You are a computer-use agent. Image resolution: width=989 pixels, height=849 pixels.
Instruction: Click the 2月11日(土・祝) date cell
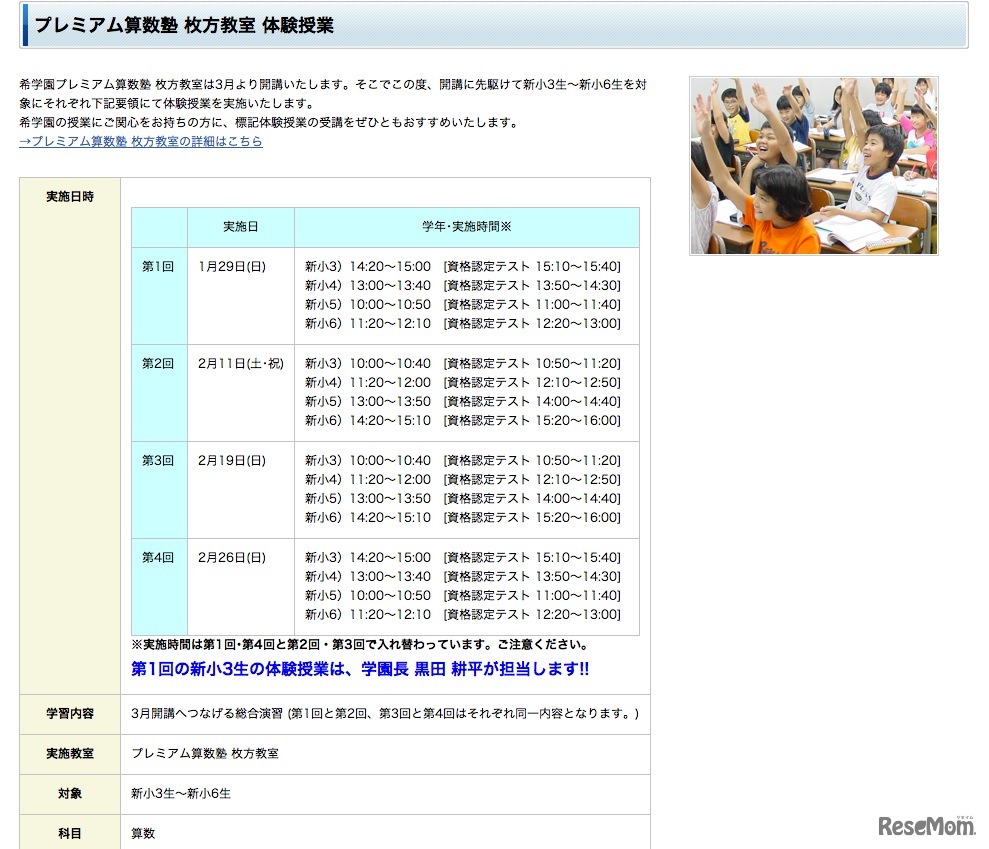(x=240, y=363)
